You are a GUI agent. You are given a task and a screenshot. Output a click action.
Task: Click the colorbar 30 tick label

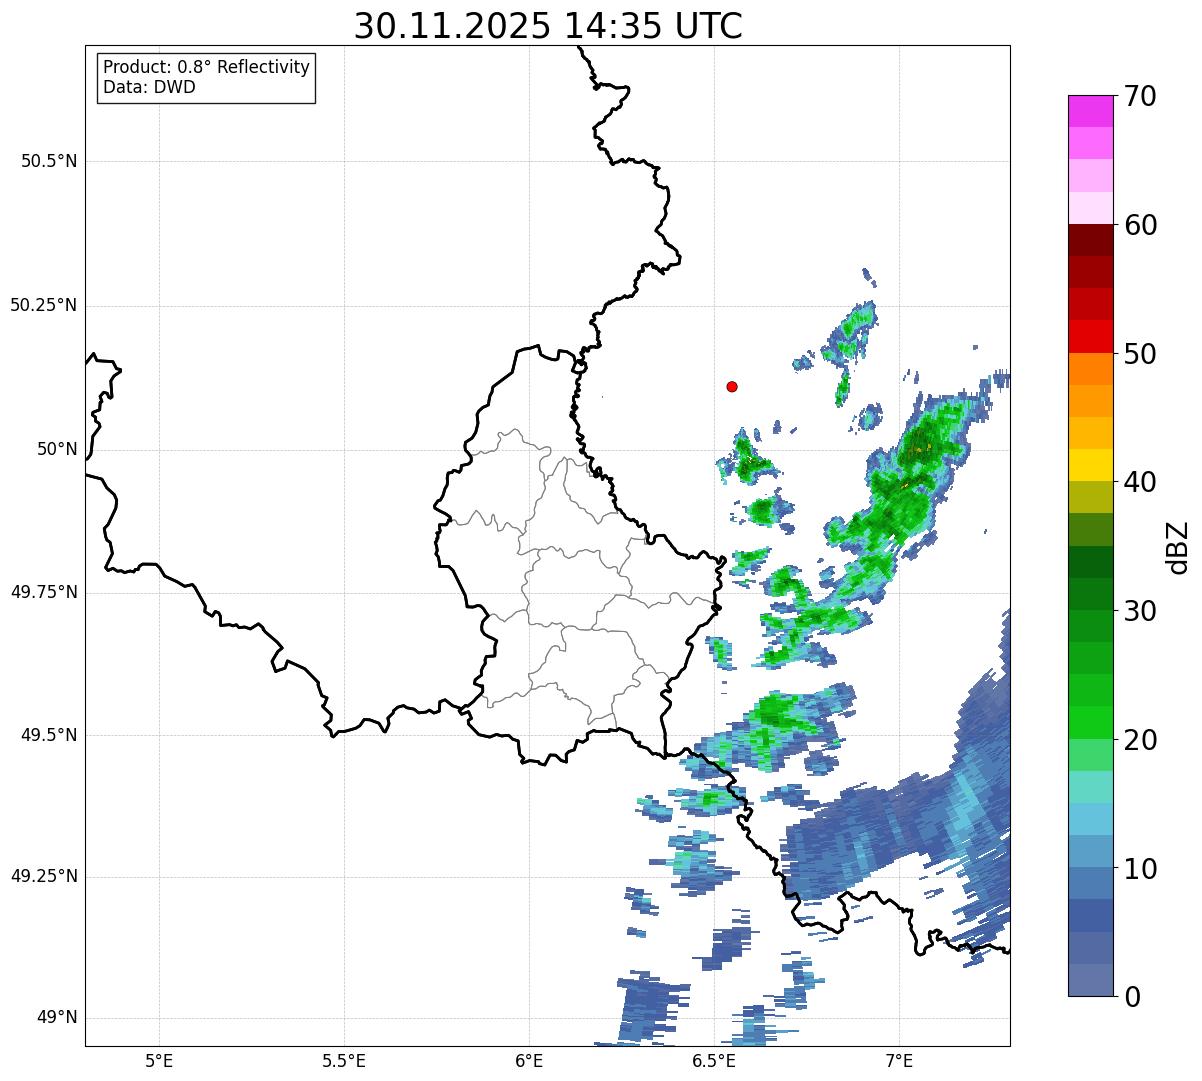[1140, 611]
